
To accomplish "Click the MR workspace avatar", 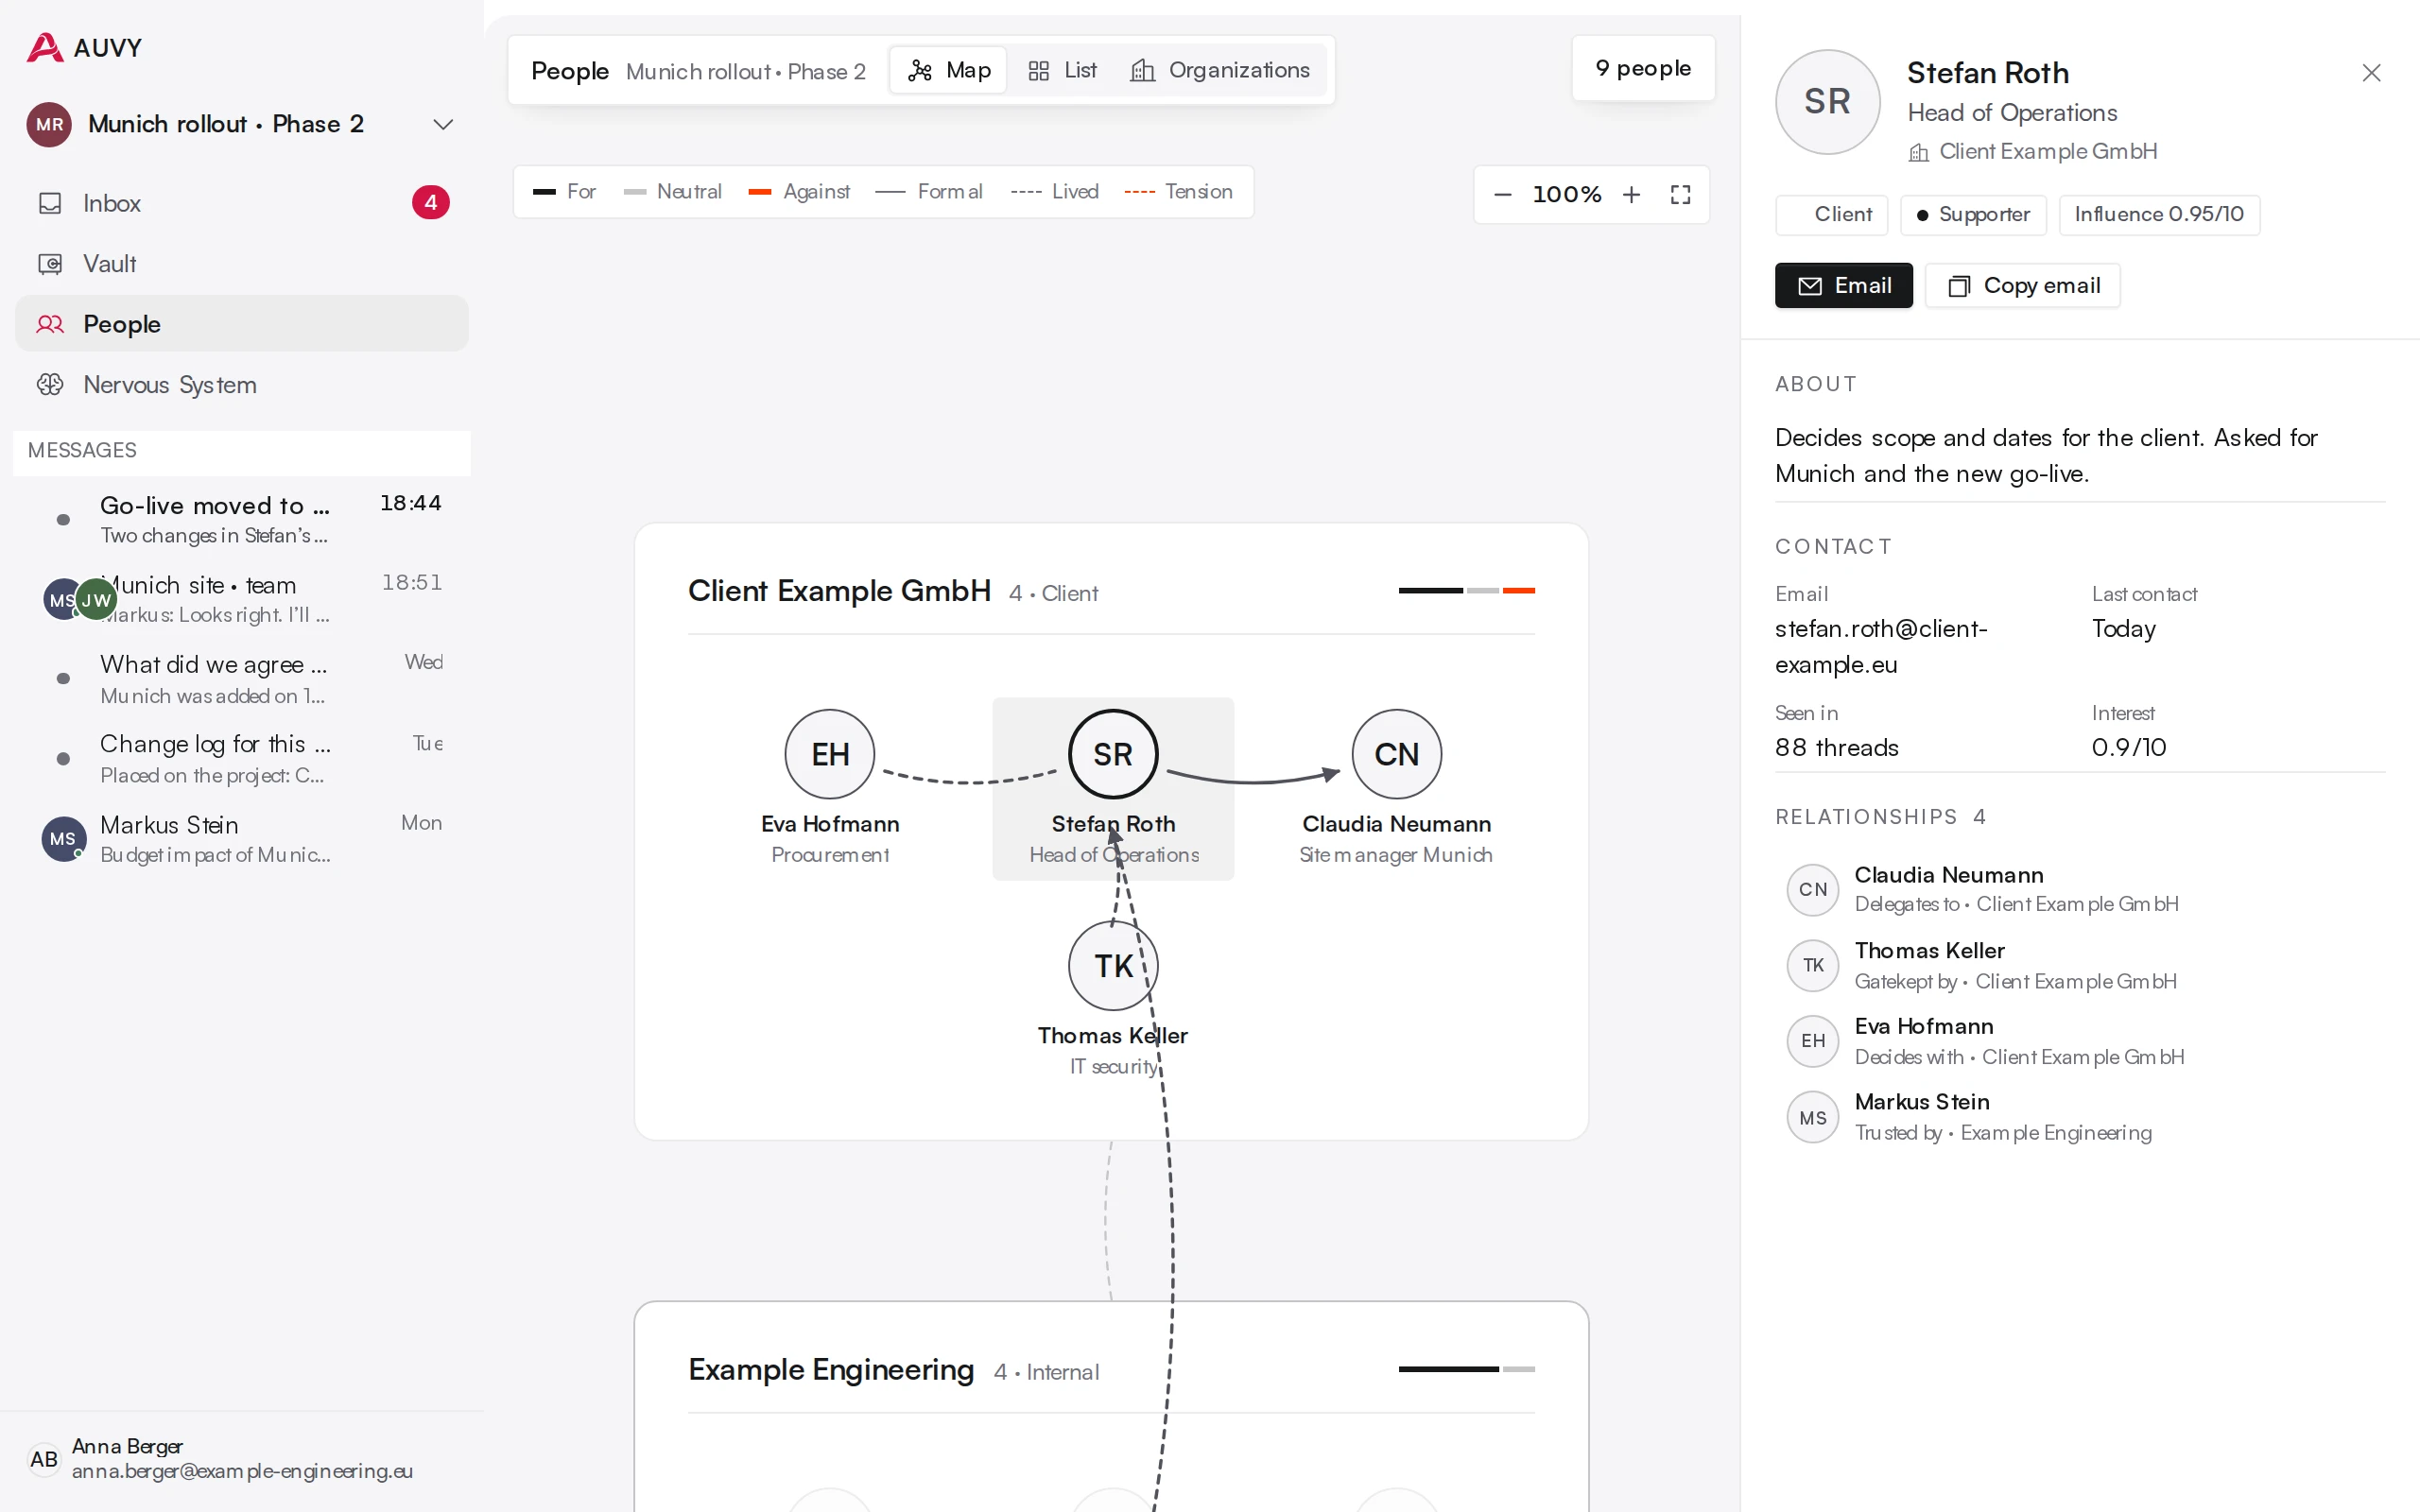I will 49,125.
